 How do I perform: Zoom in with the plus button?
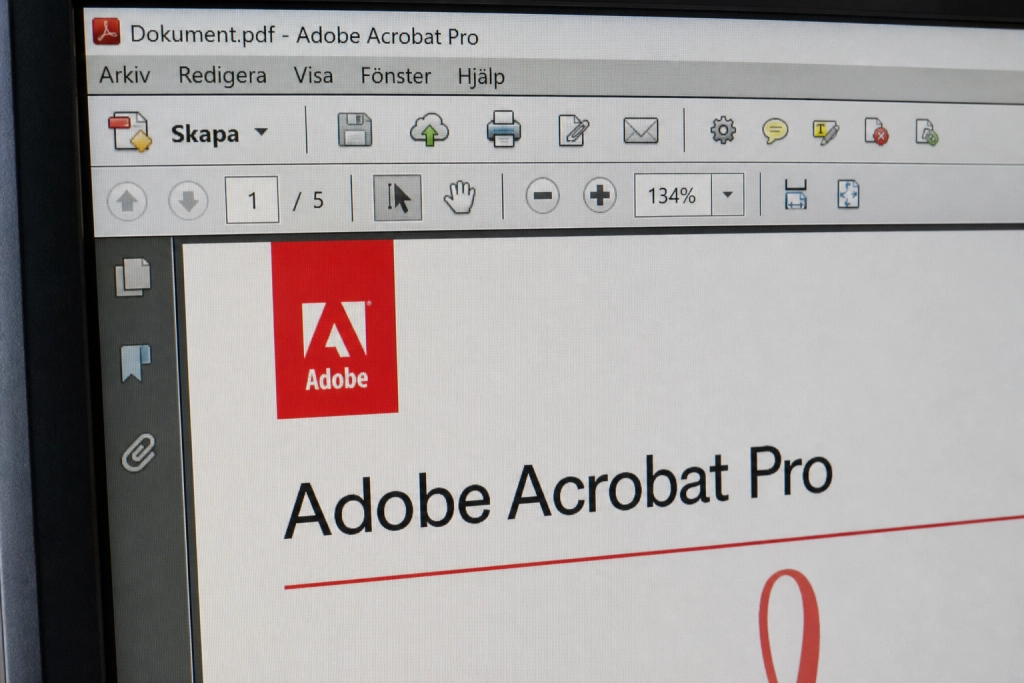tap(599, 195)
